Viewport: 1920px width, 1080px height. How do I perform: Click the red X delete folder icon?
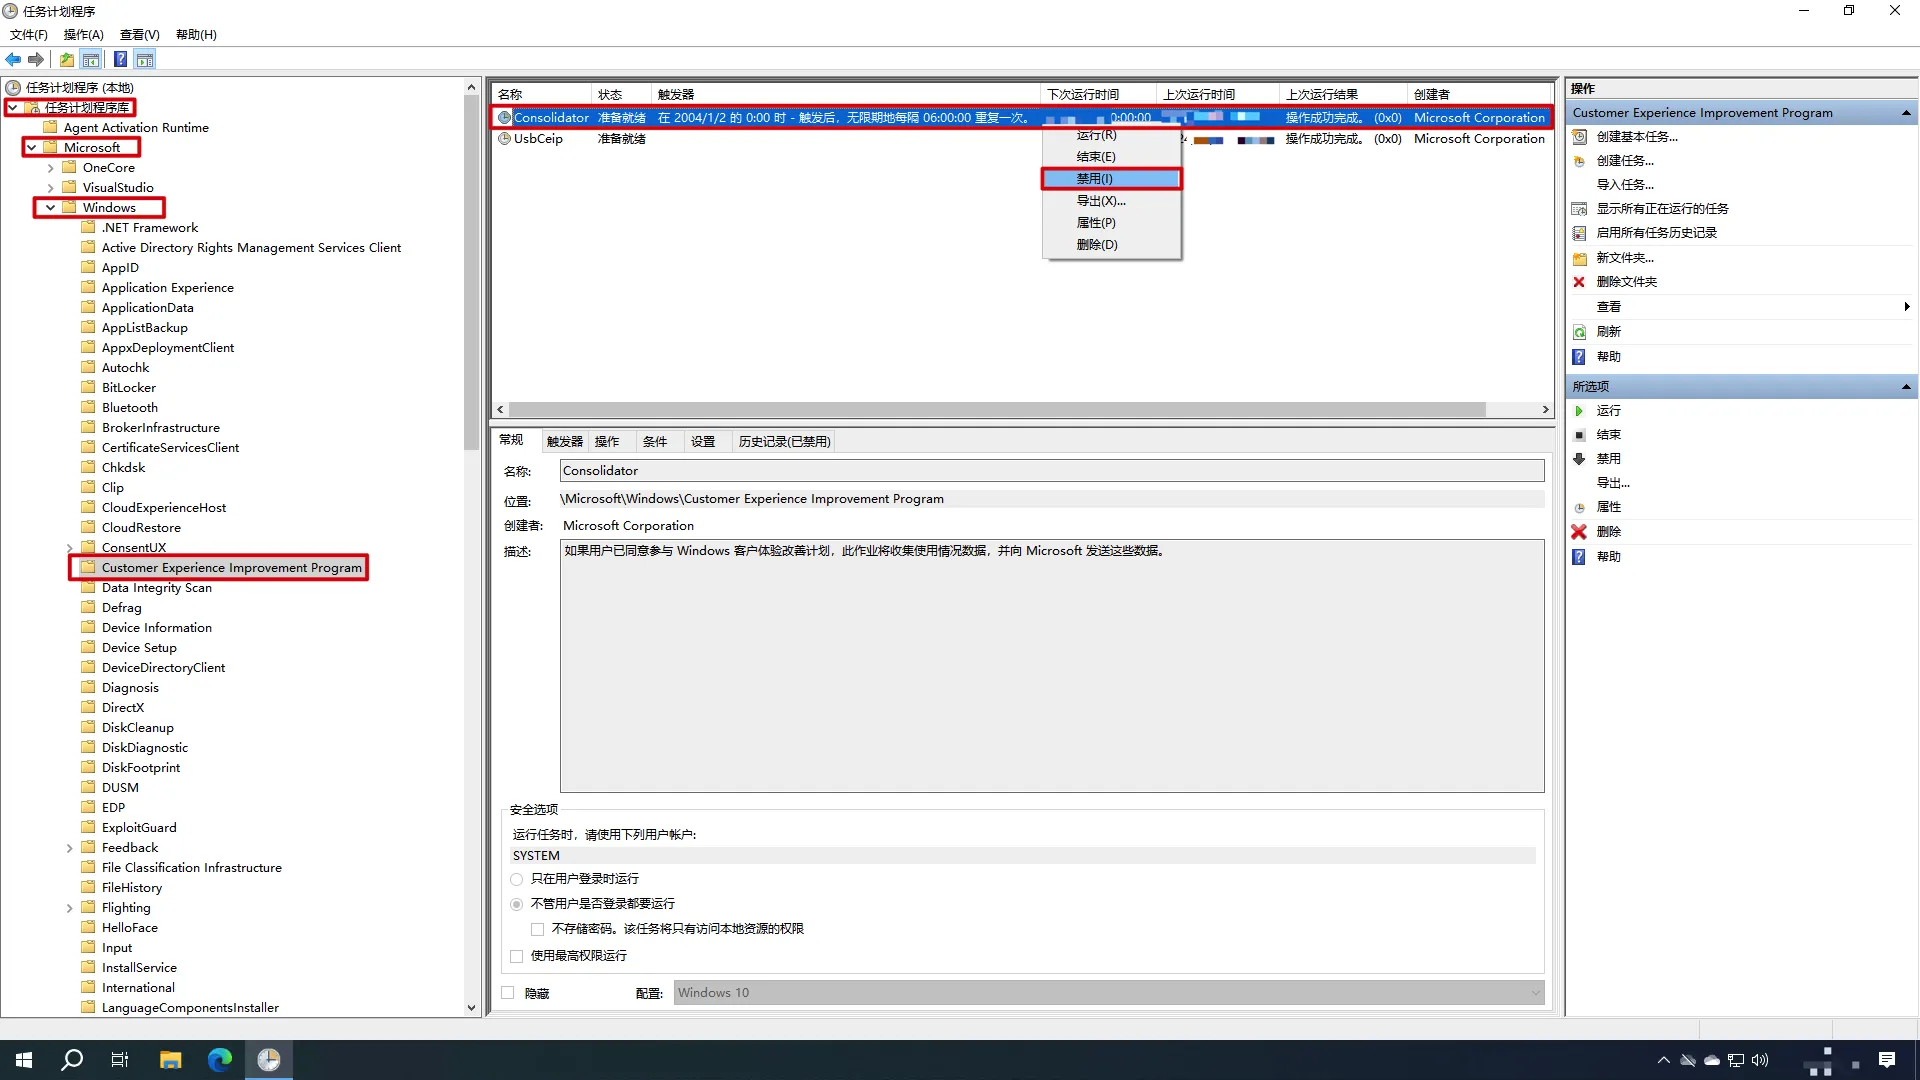pos(1579,282)
